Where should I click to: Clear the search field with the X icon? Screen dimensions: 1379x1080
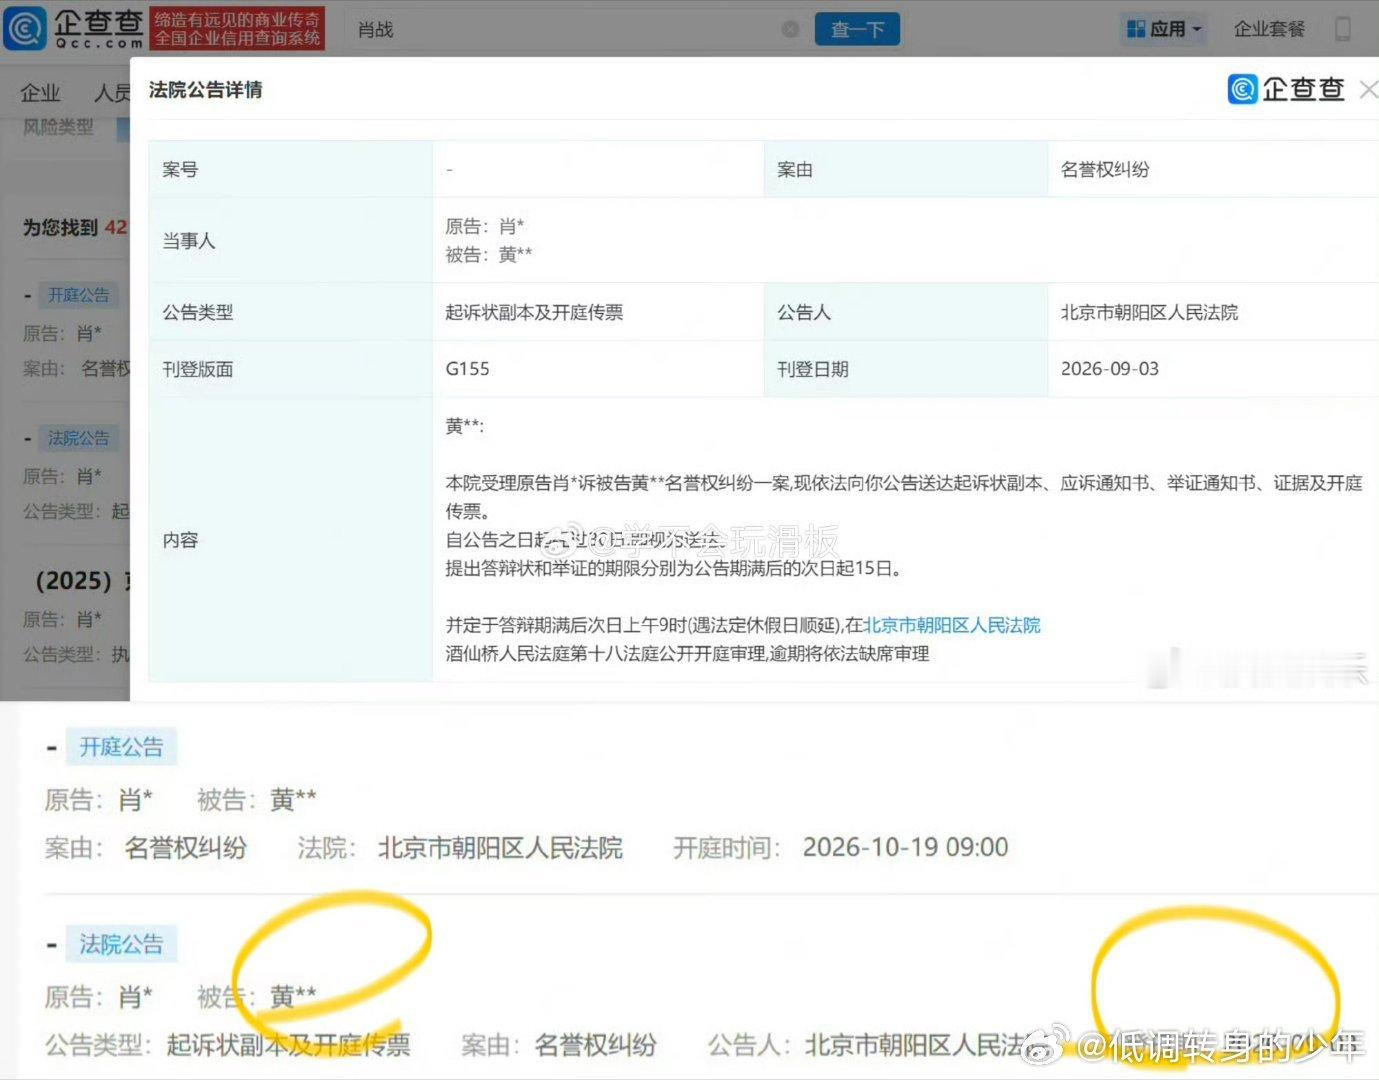coord(790,29)
